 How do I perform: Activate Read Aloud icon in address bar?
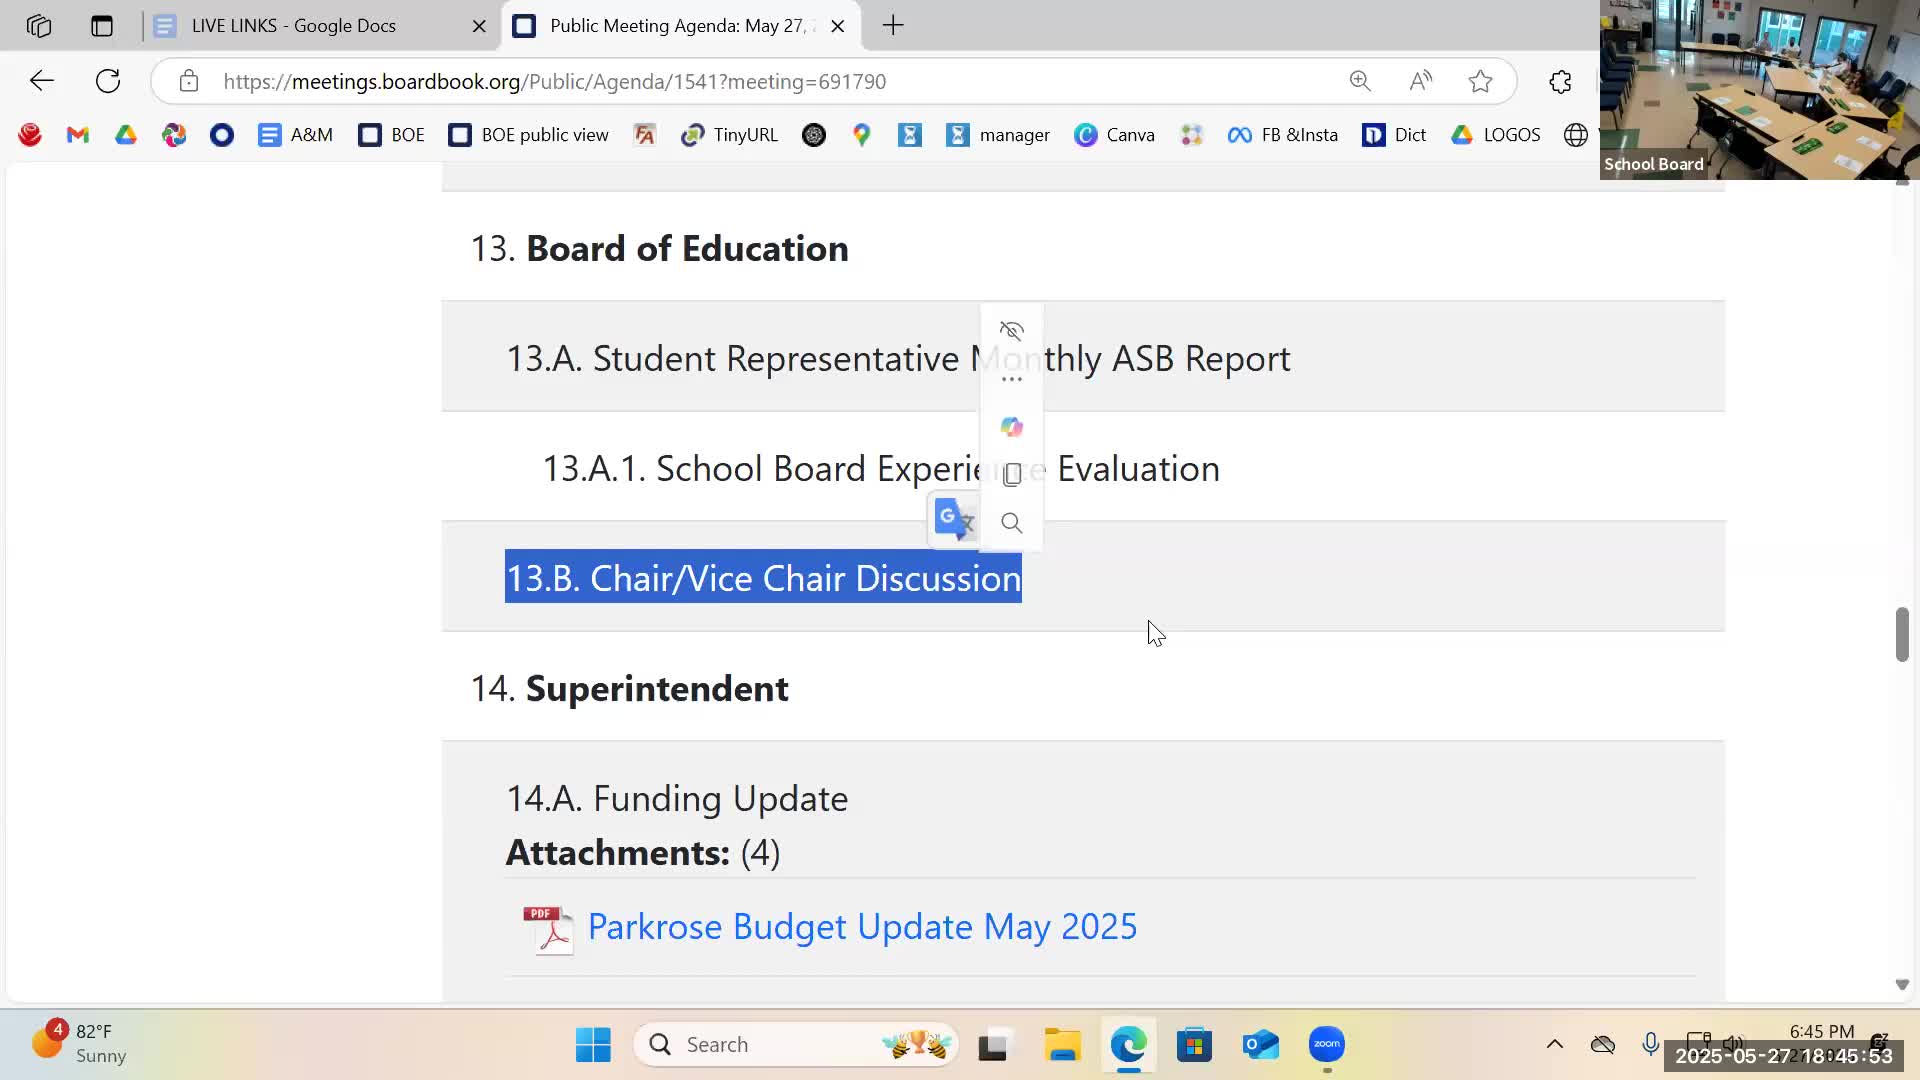pyautogui.click(x=1420, y=81)
